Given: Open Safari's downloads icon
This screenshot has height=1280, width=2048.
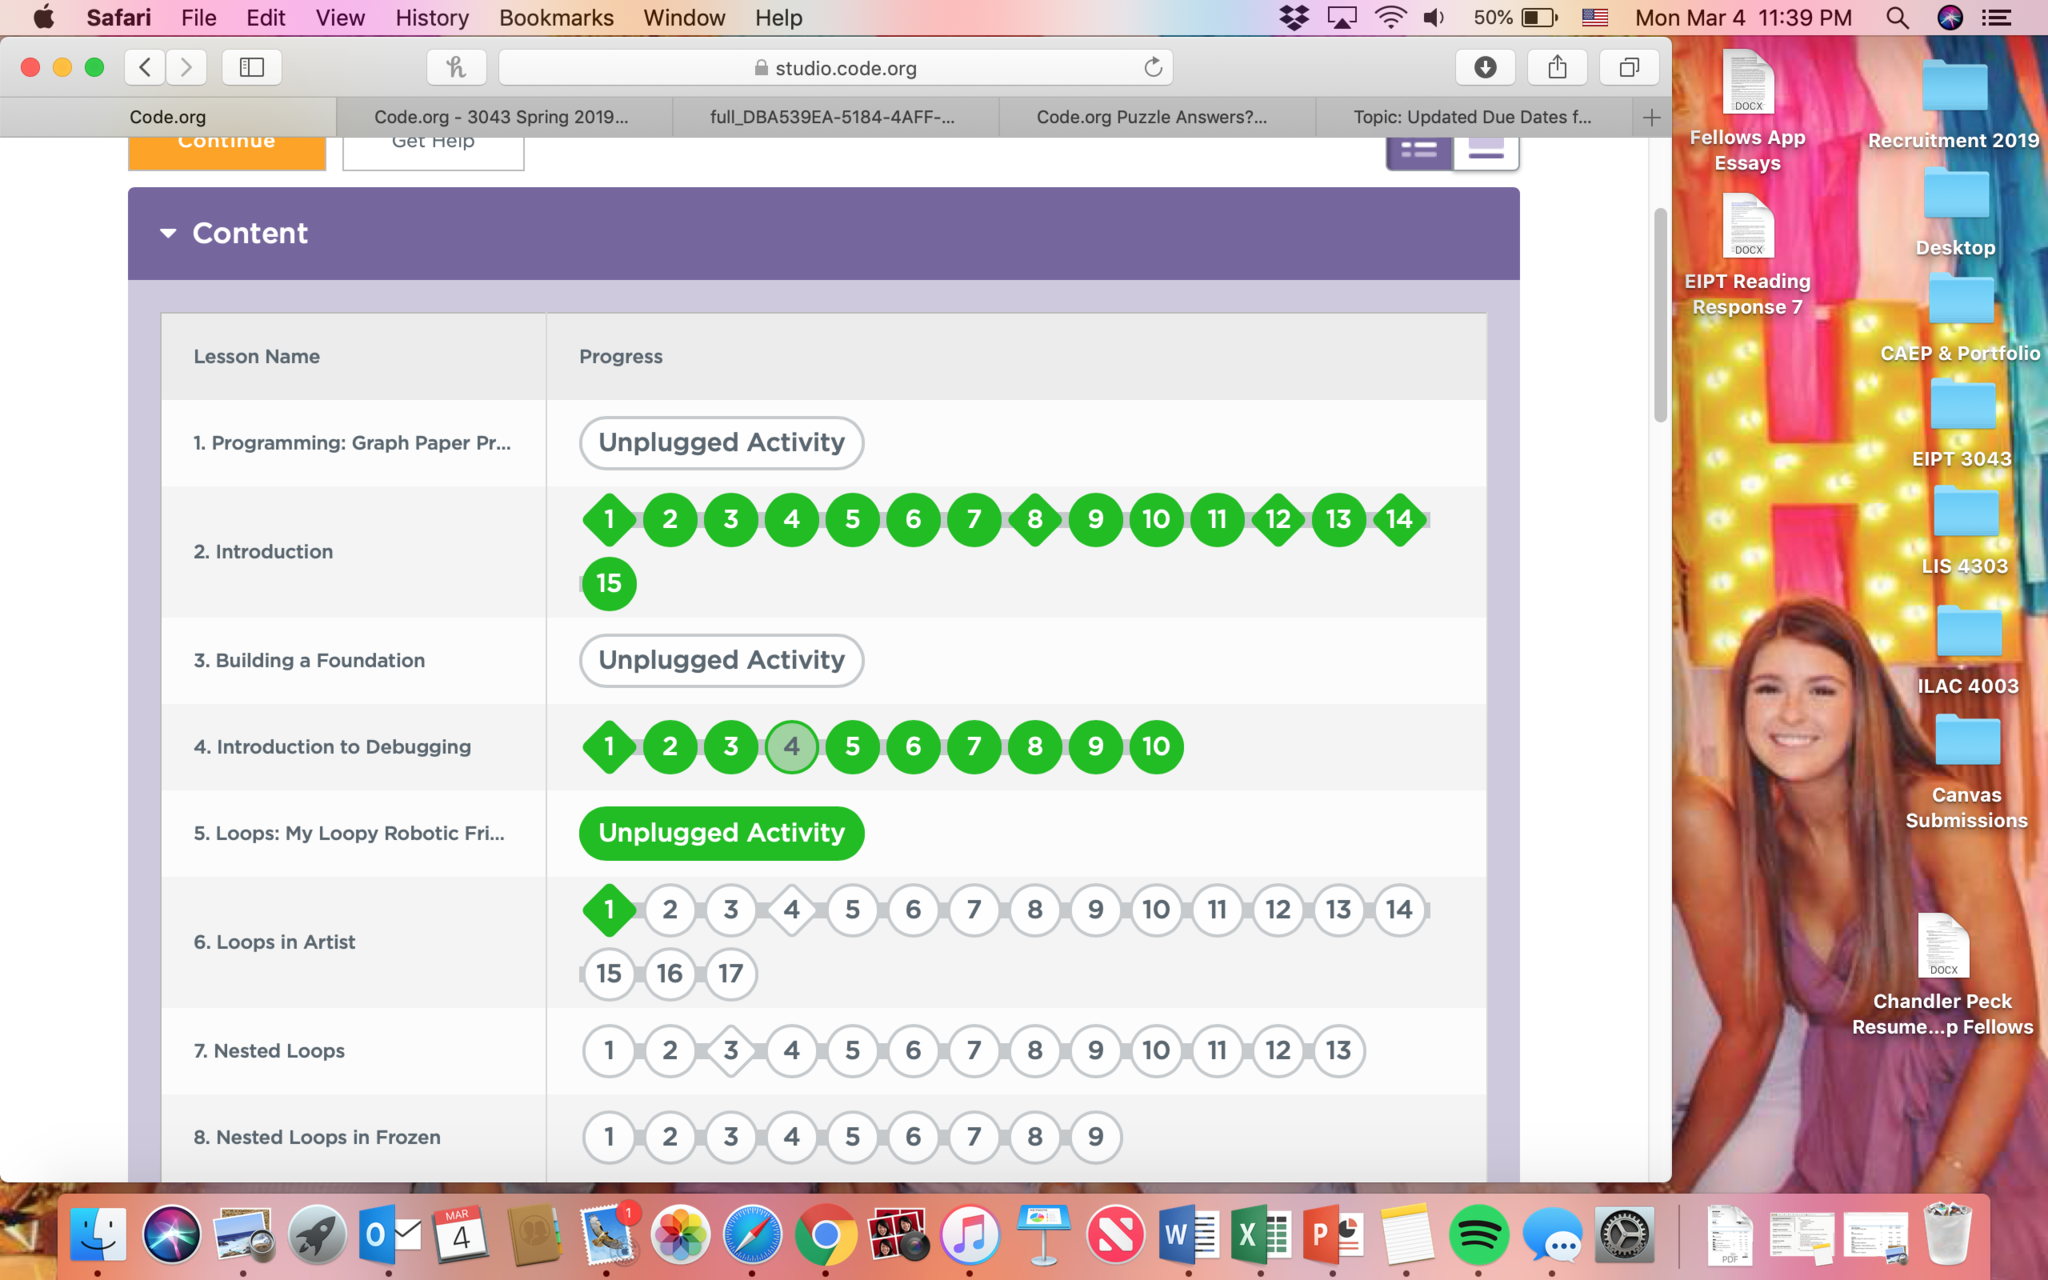Looking at the screenshot, I should pos(1485,67).
